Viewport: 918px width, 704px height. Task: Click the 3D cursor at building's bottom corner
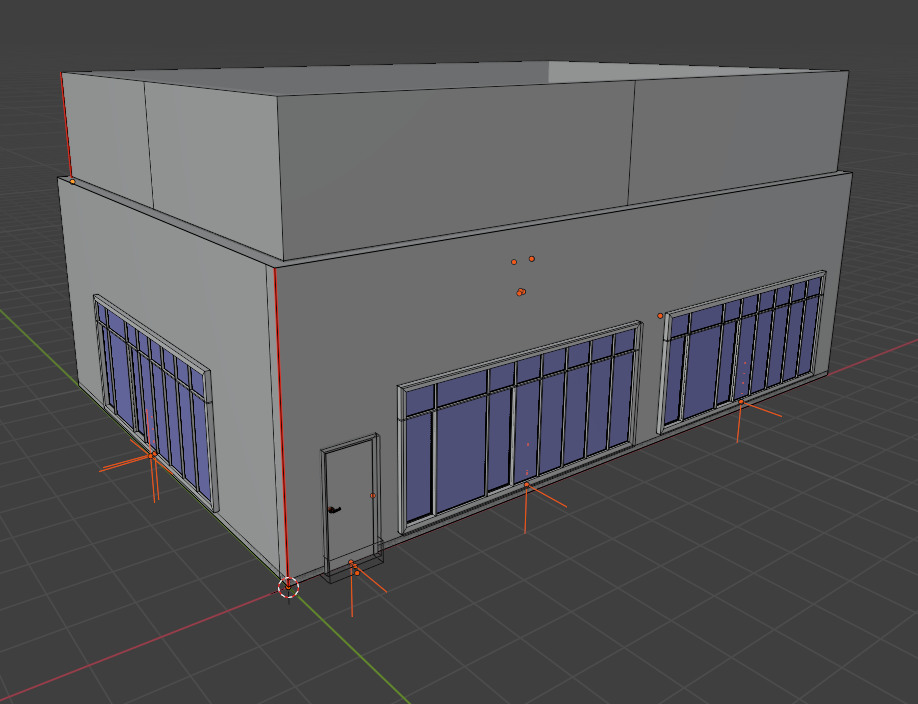pos(288,587)
